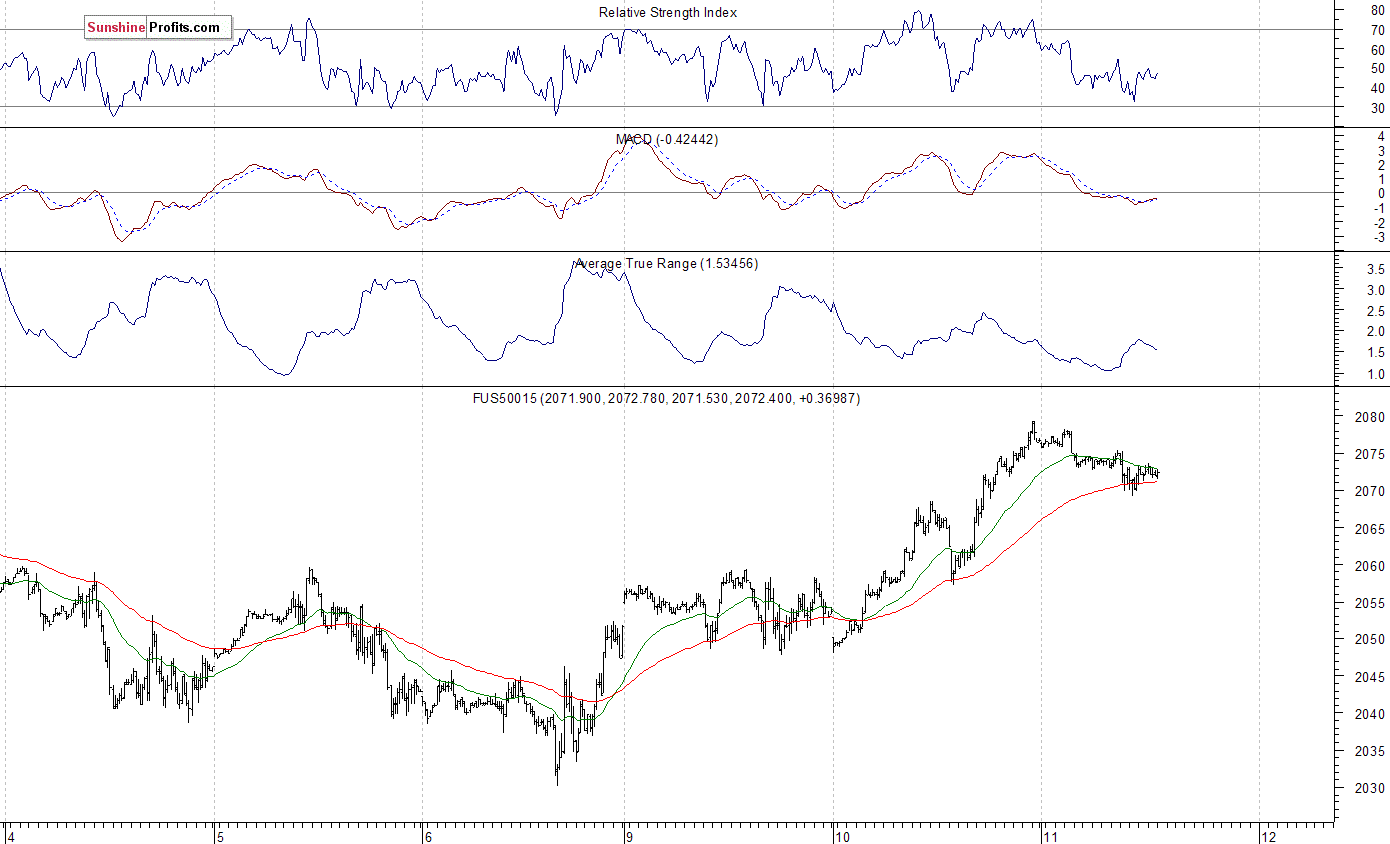Click the MACD axis value -1
Viewport: 1390px width, 844px height.
(x=1378, y=208)
